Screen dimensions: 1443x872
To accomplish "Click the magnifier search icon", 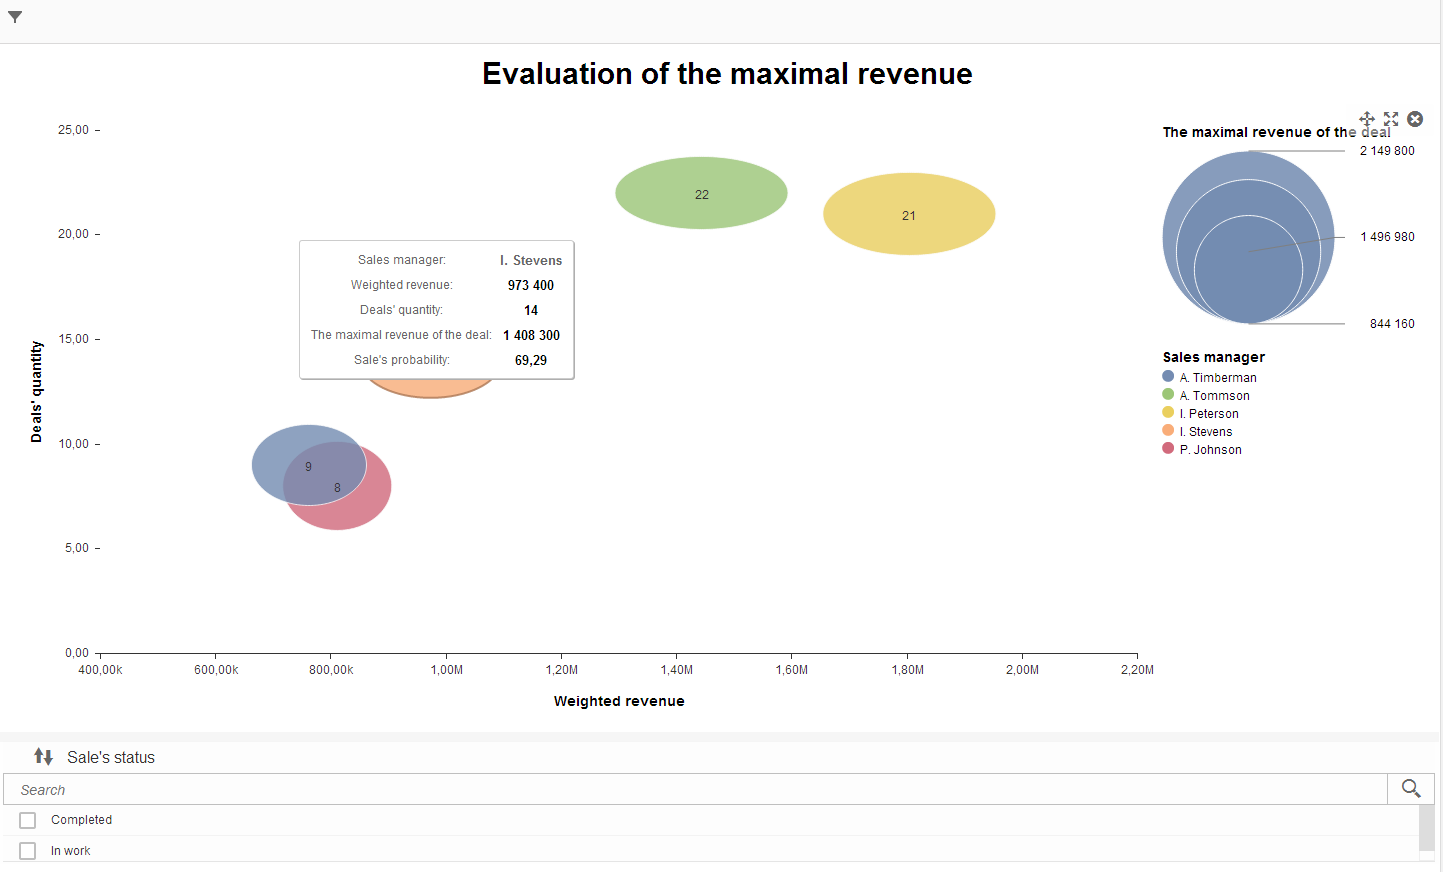I will click(1411, 789).
